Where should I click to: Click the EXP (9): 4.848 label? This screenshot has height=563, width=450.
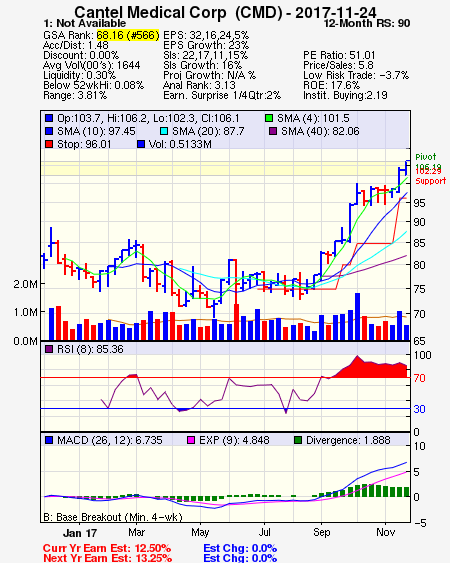tap(234, 440)
